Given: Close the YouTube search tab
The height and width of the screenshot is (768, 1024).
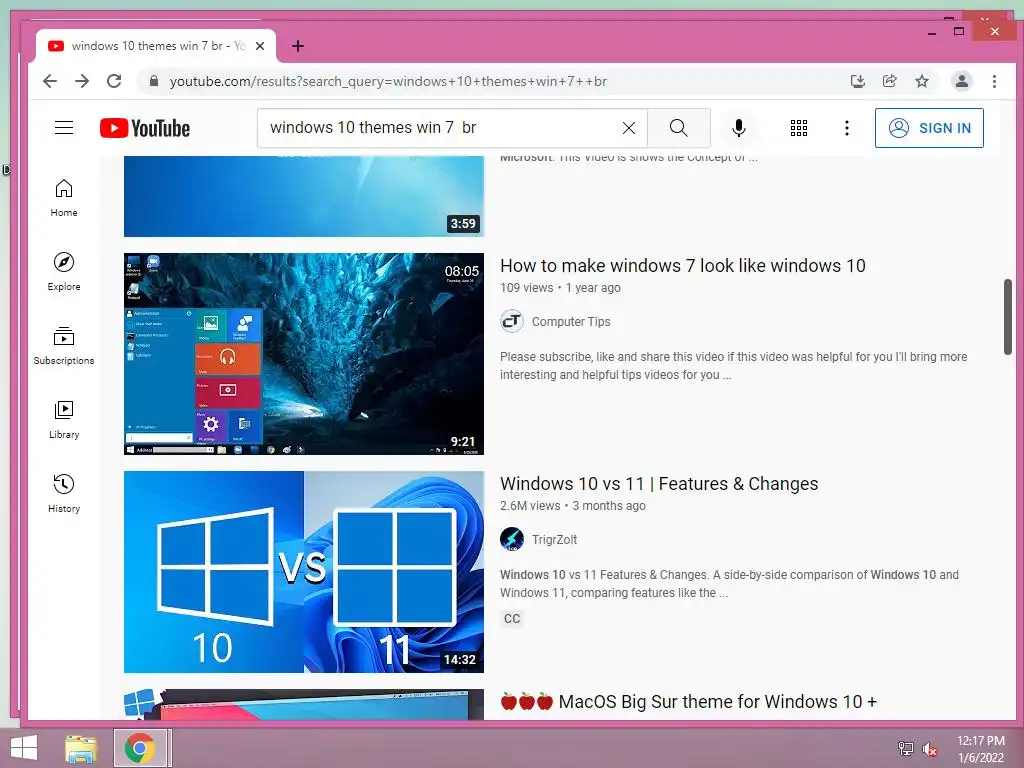Looking at the screenshot, I should point(260,46).
